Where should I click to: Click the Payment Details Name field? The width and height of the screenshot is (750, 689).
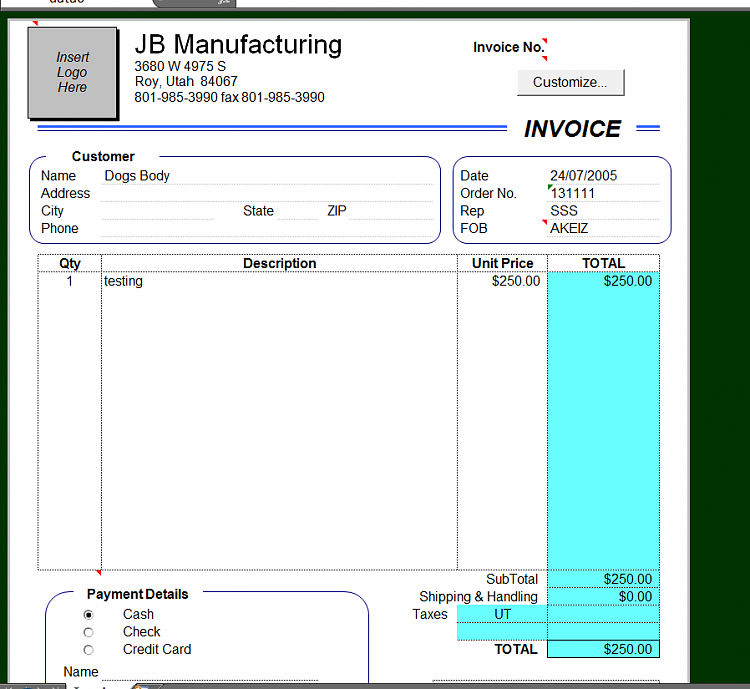[210, 672]
